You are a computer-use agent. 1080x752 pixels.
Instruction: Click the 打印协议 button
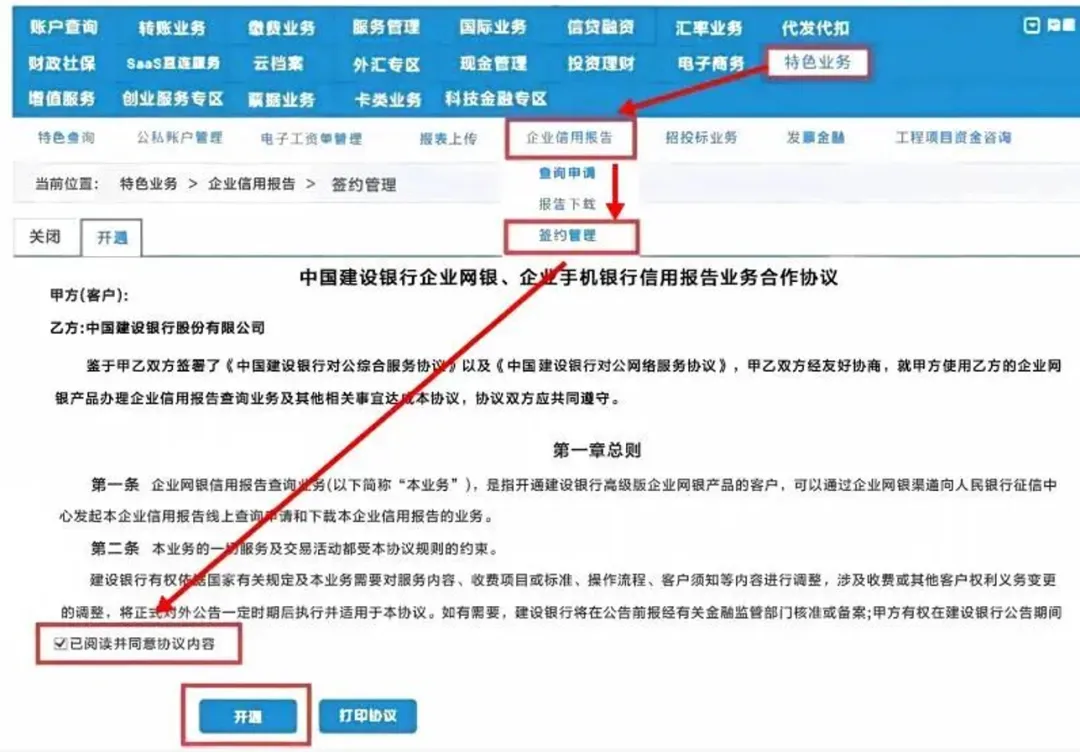point(368,716)
